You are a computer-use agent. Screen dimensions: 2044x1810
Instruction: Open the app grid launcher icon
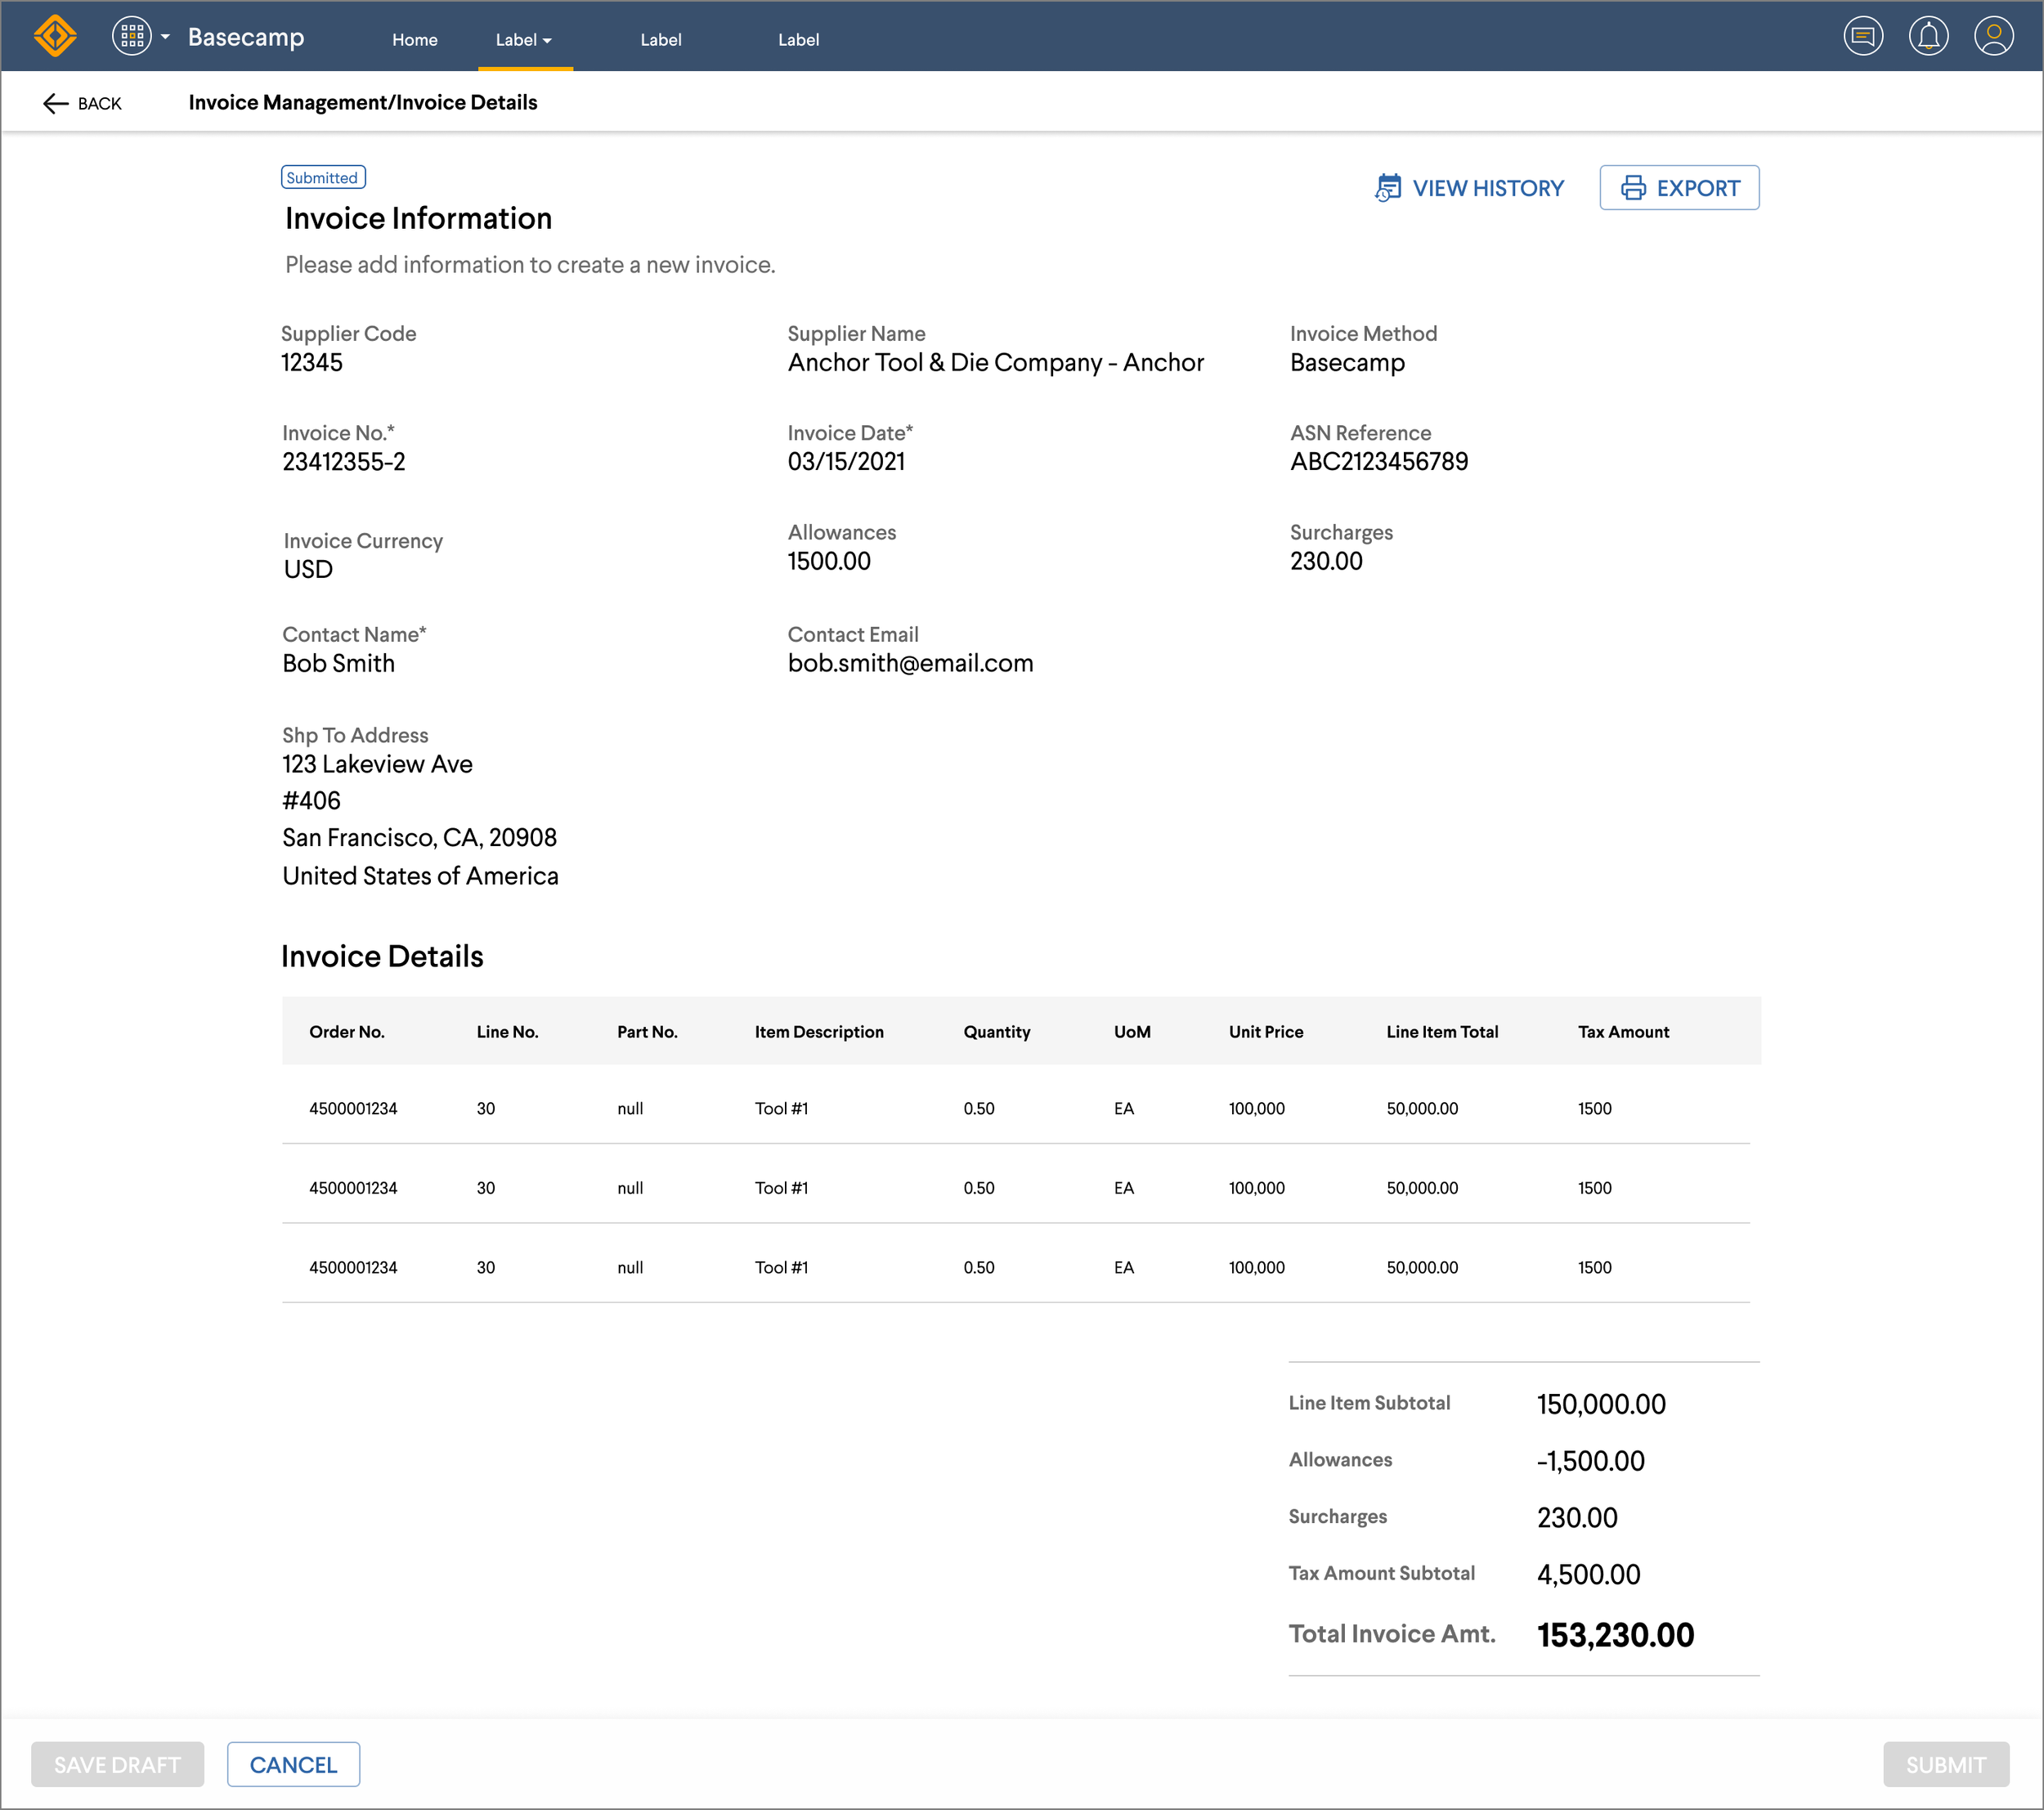click(x=131, y=36)
